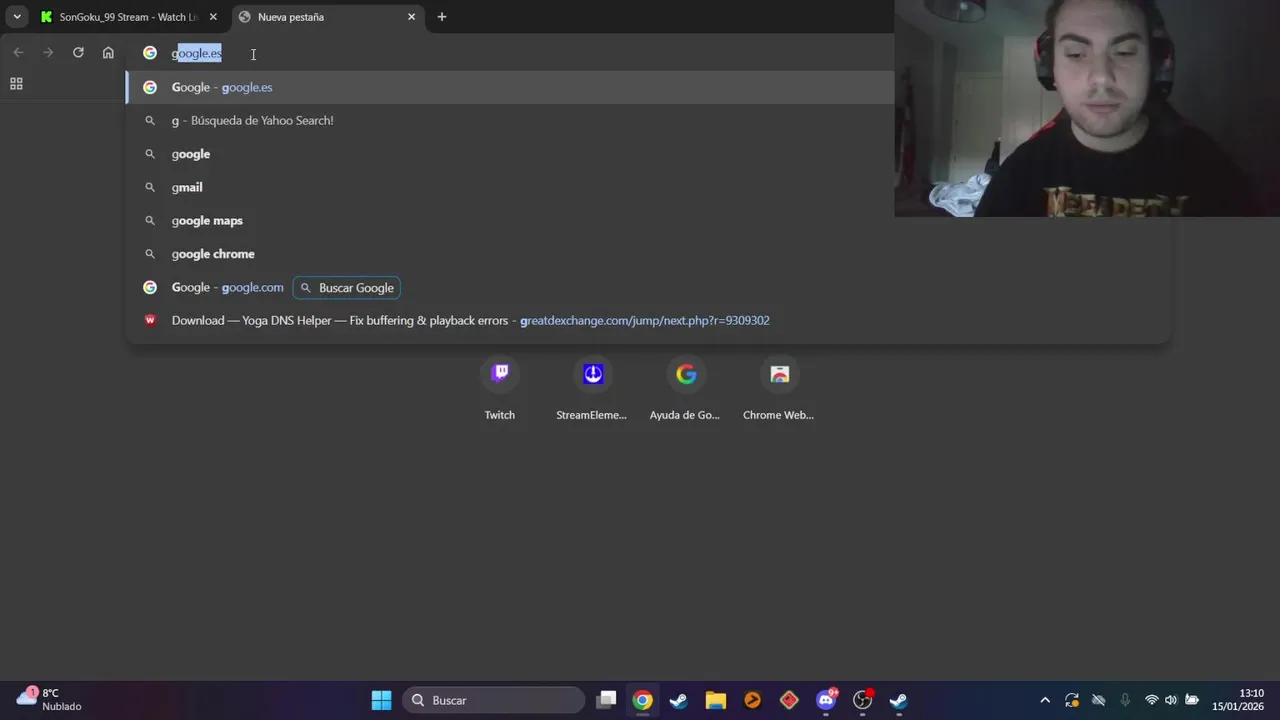
Task: Click the microphone tray icon
Action: click(1125, 700)
